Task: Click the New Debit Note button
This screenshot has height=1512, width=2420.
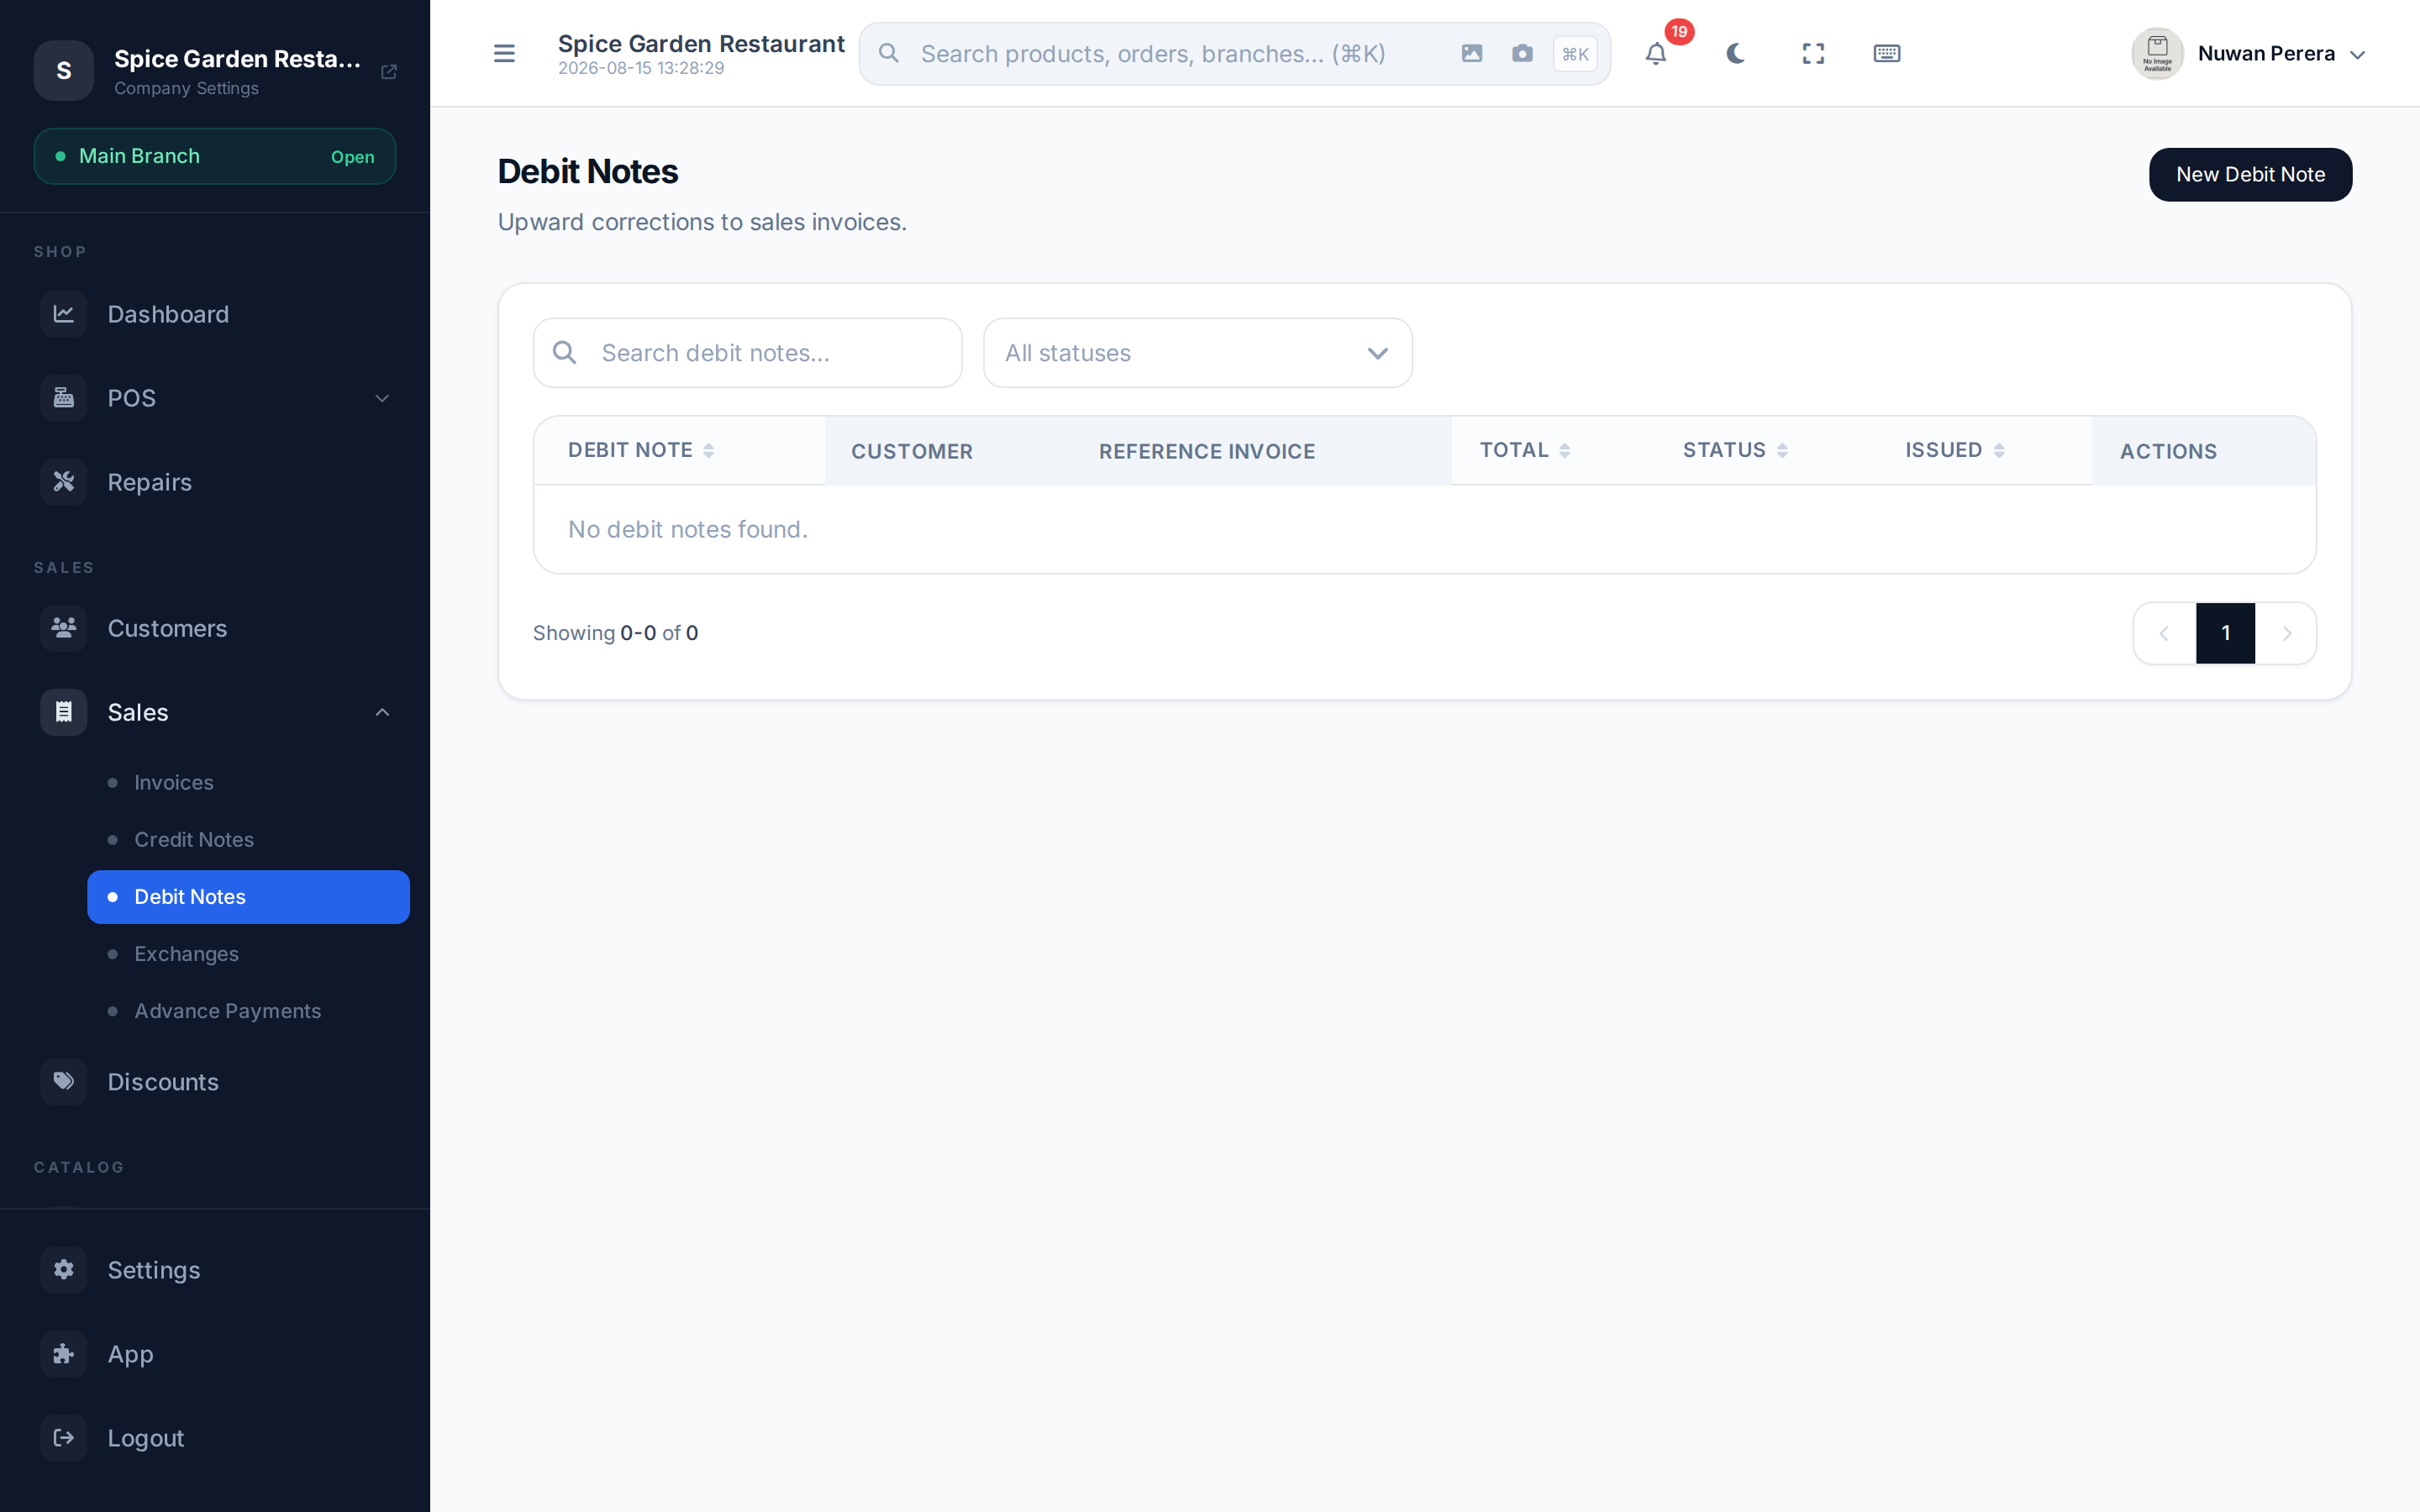Action: click(x=2250, y=175)
